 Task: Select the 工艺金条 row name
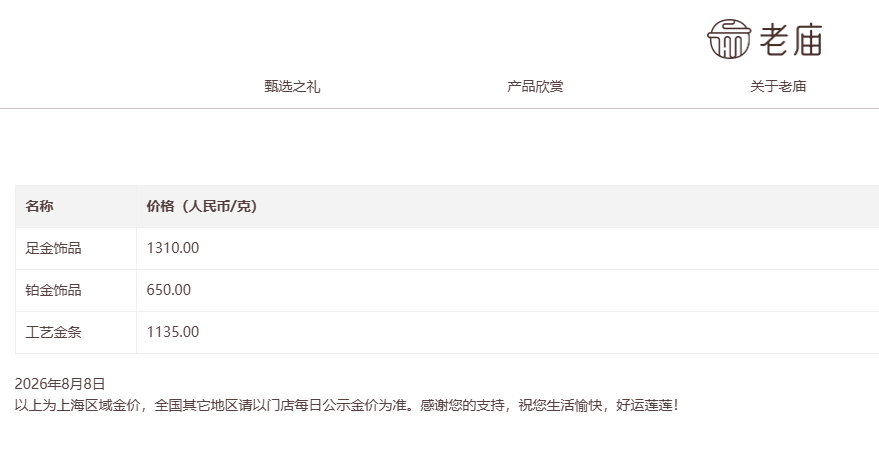point(53,332)
